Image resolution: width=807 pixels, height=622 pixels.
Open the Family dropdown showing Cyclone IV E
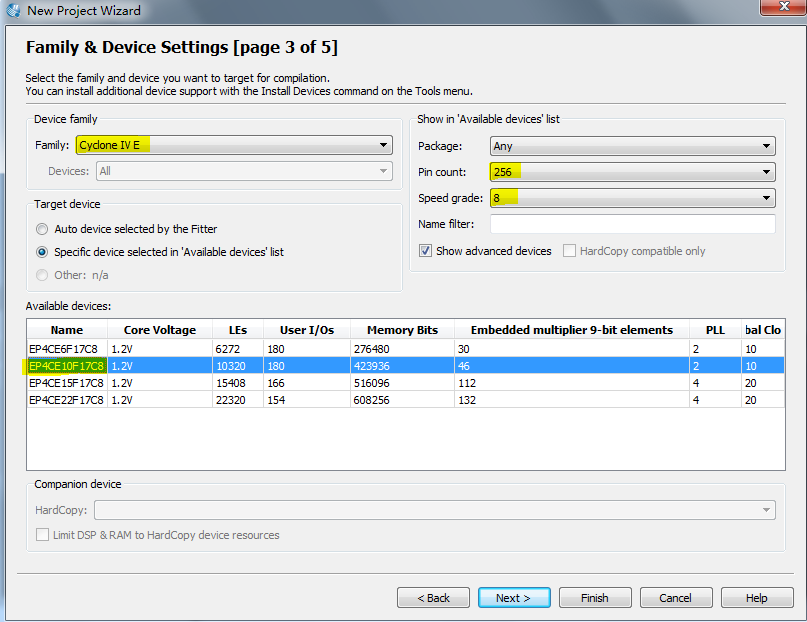coord(234,145)
